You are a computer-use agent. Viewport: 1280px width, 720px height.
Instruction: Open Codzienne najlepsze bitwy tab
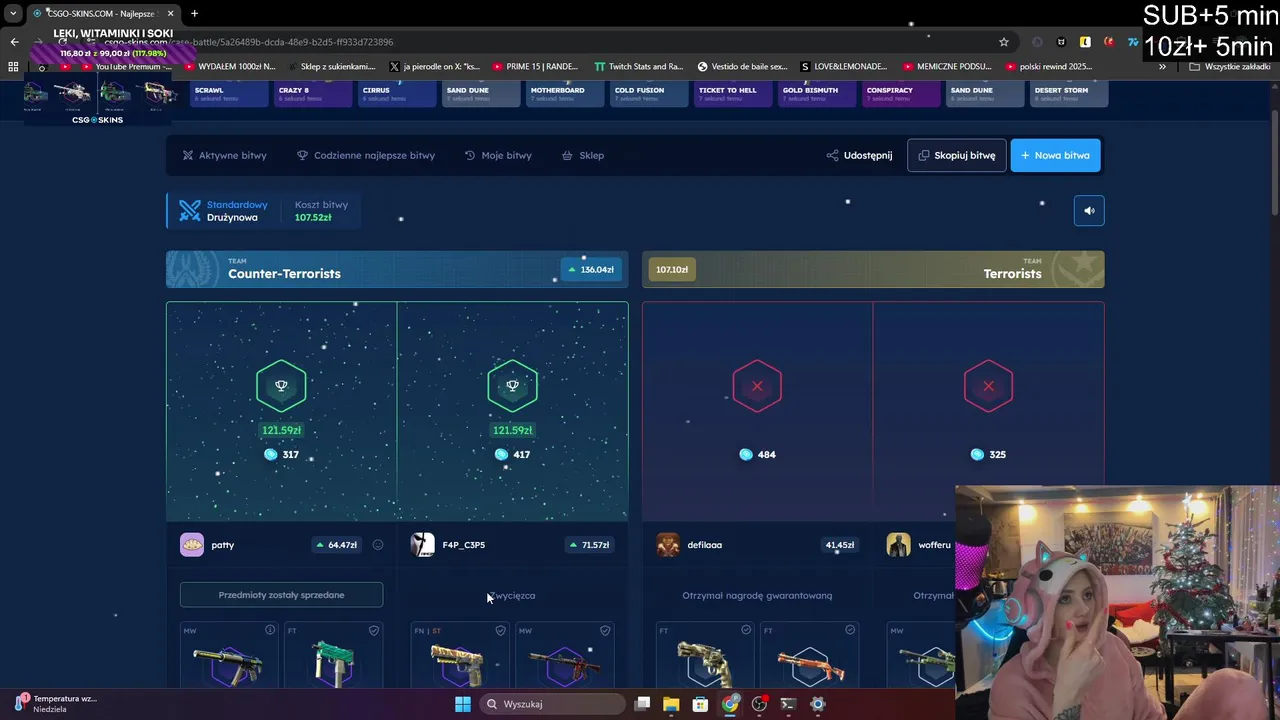click(x=365, y=155)
